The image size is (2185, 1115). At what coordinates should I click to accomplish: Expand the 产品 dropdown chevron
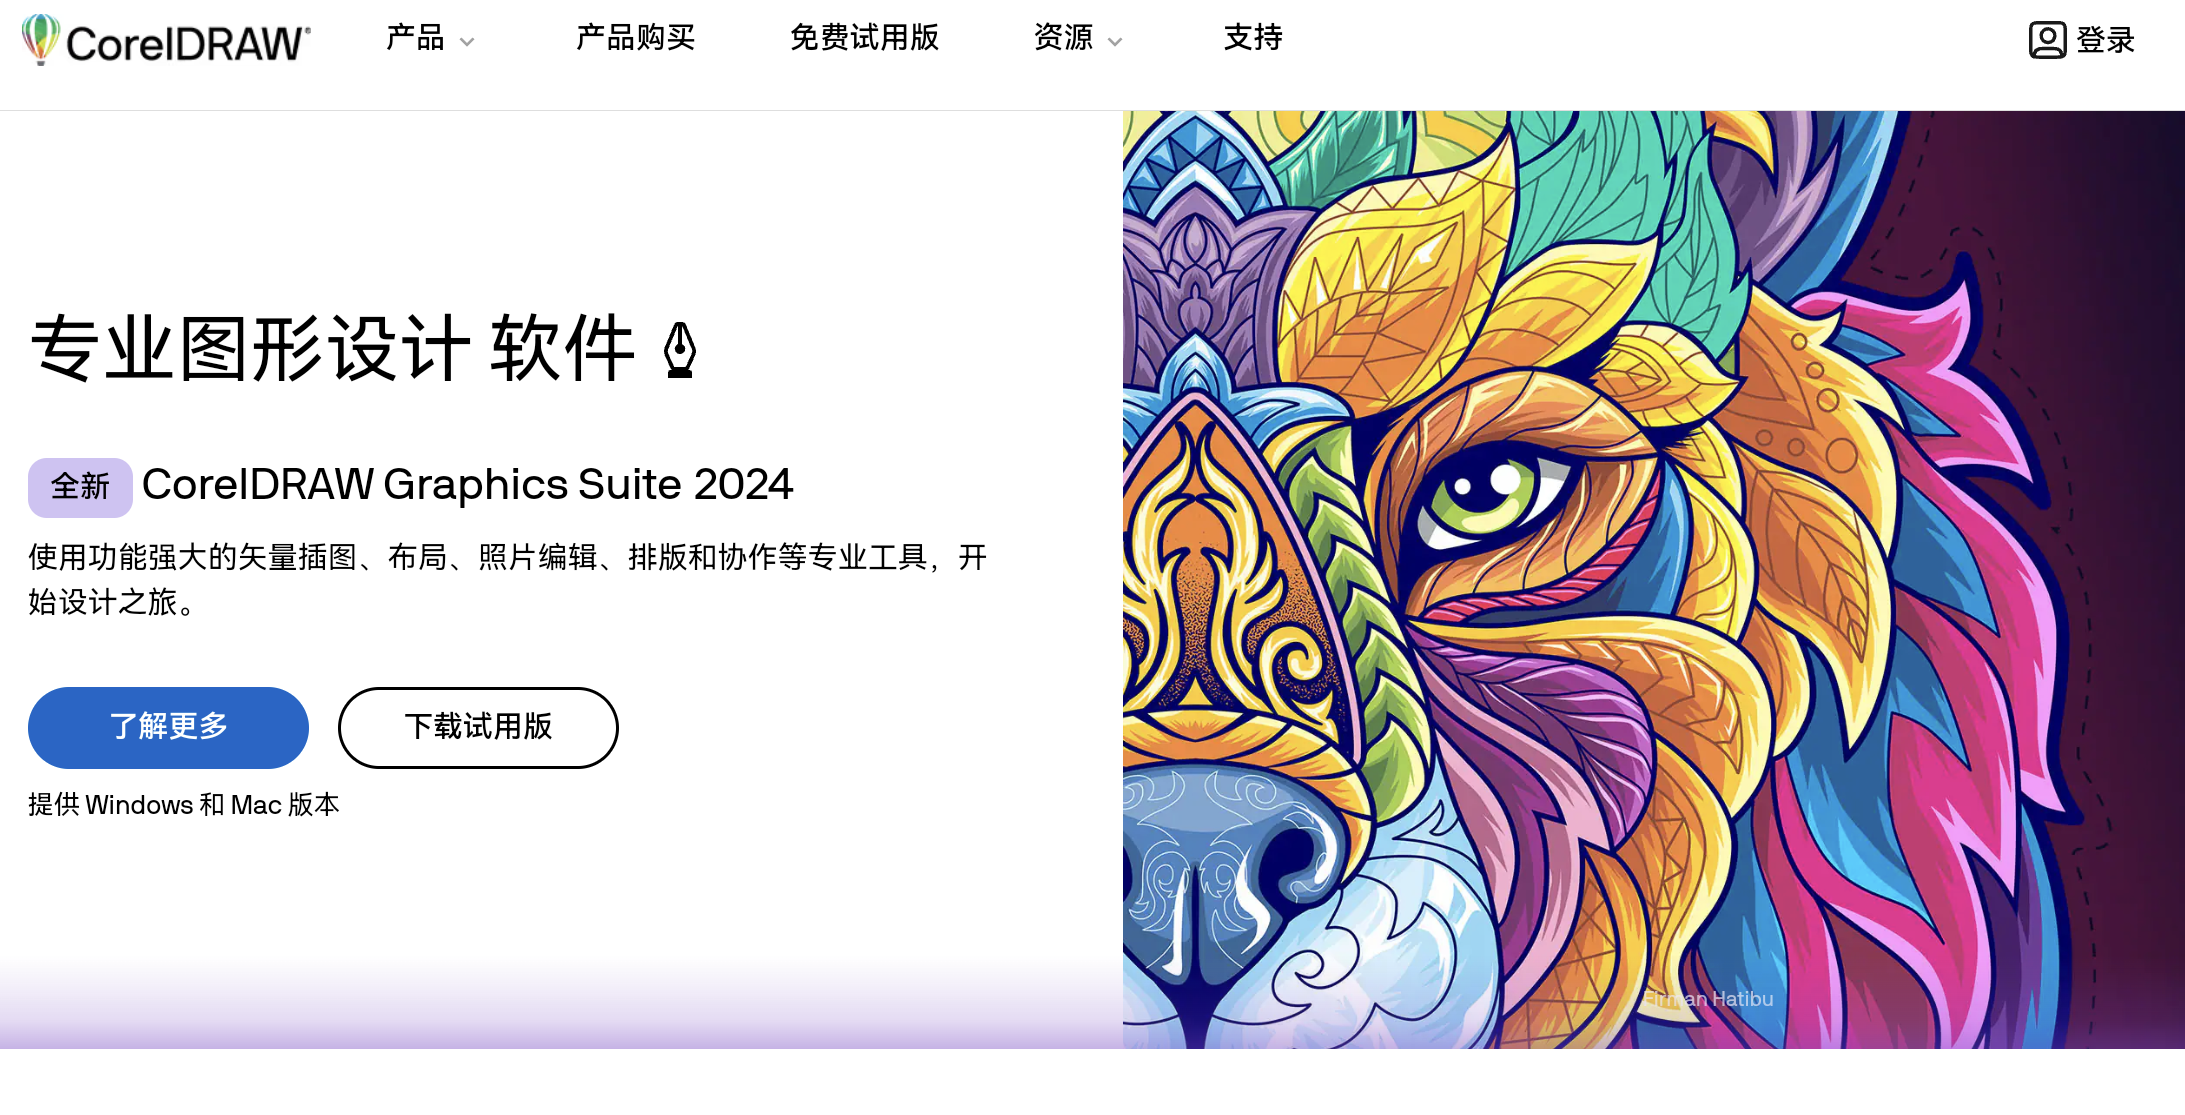467,42
